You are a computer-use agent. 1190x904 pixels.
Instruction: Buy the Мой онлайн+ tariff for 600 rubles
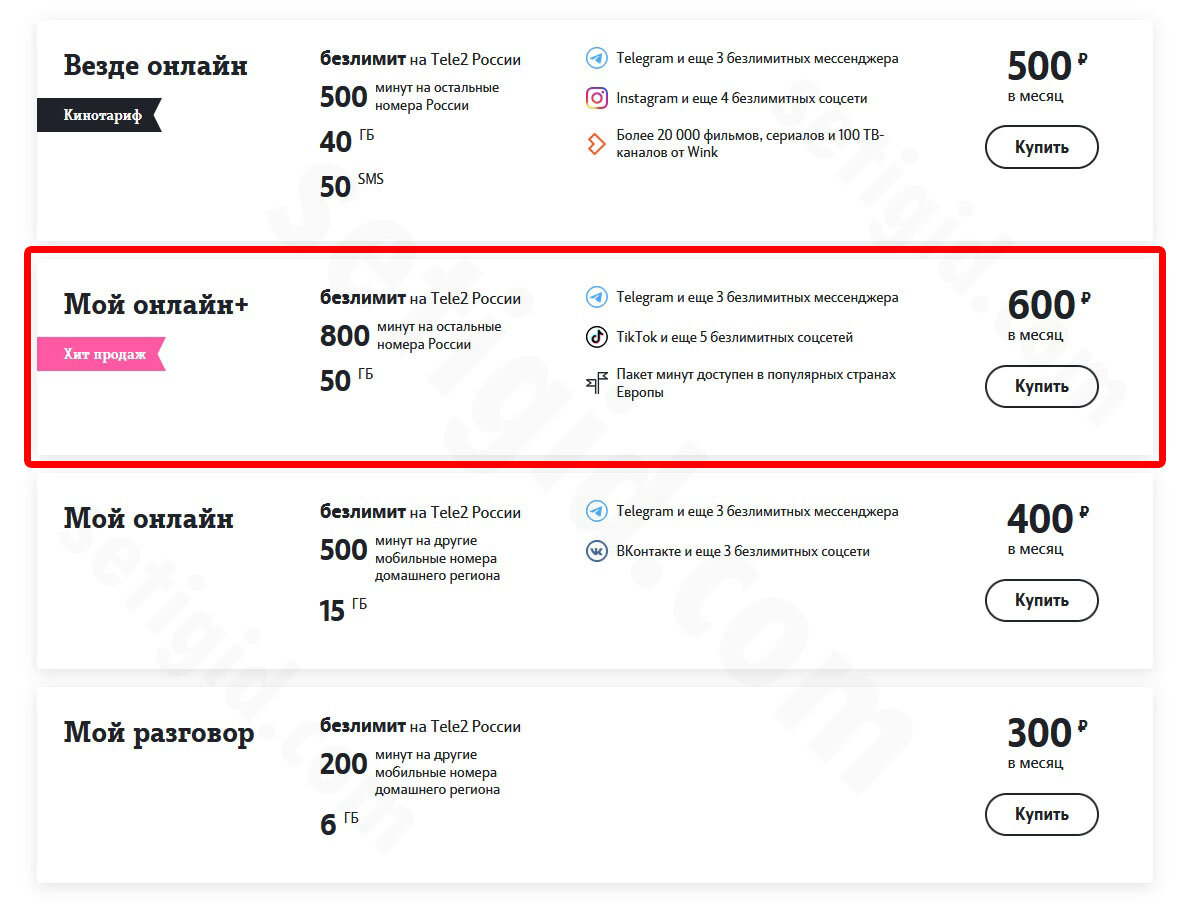pos(1041,386)
